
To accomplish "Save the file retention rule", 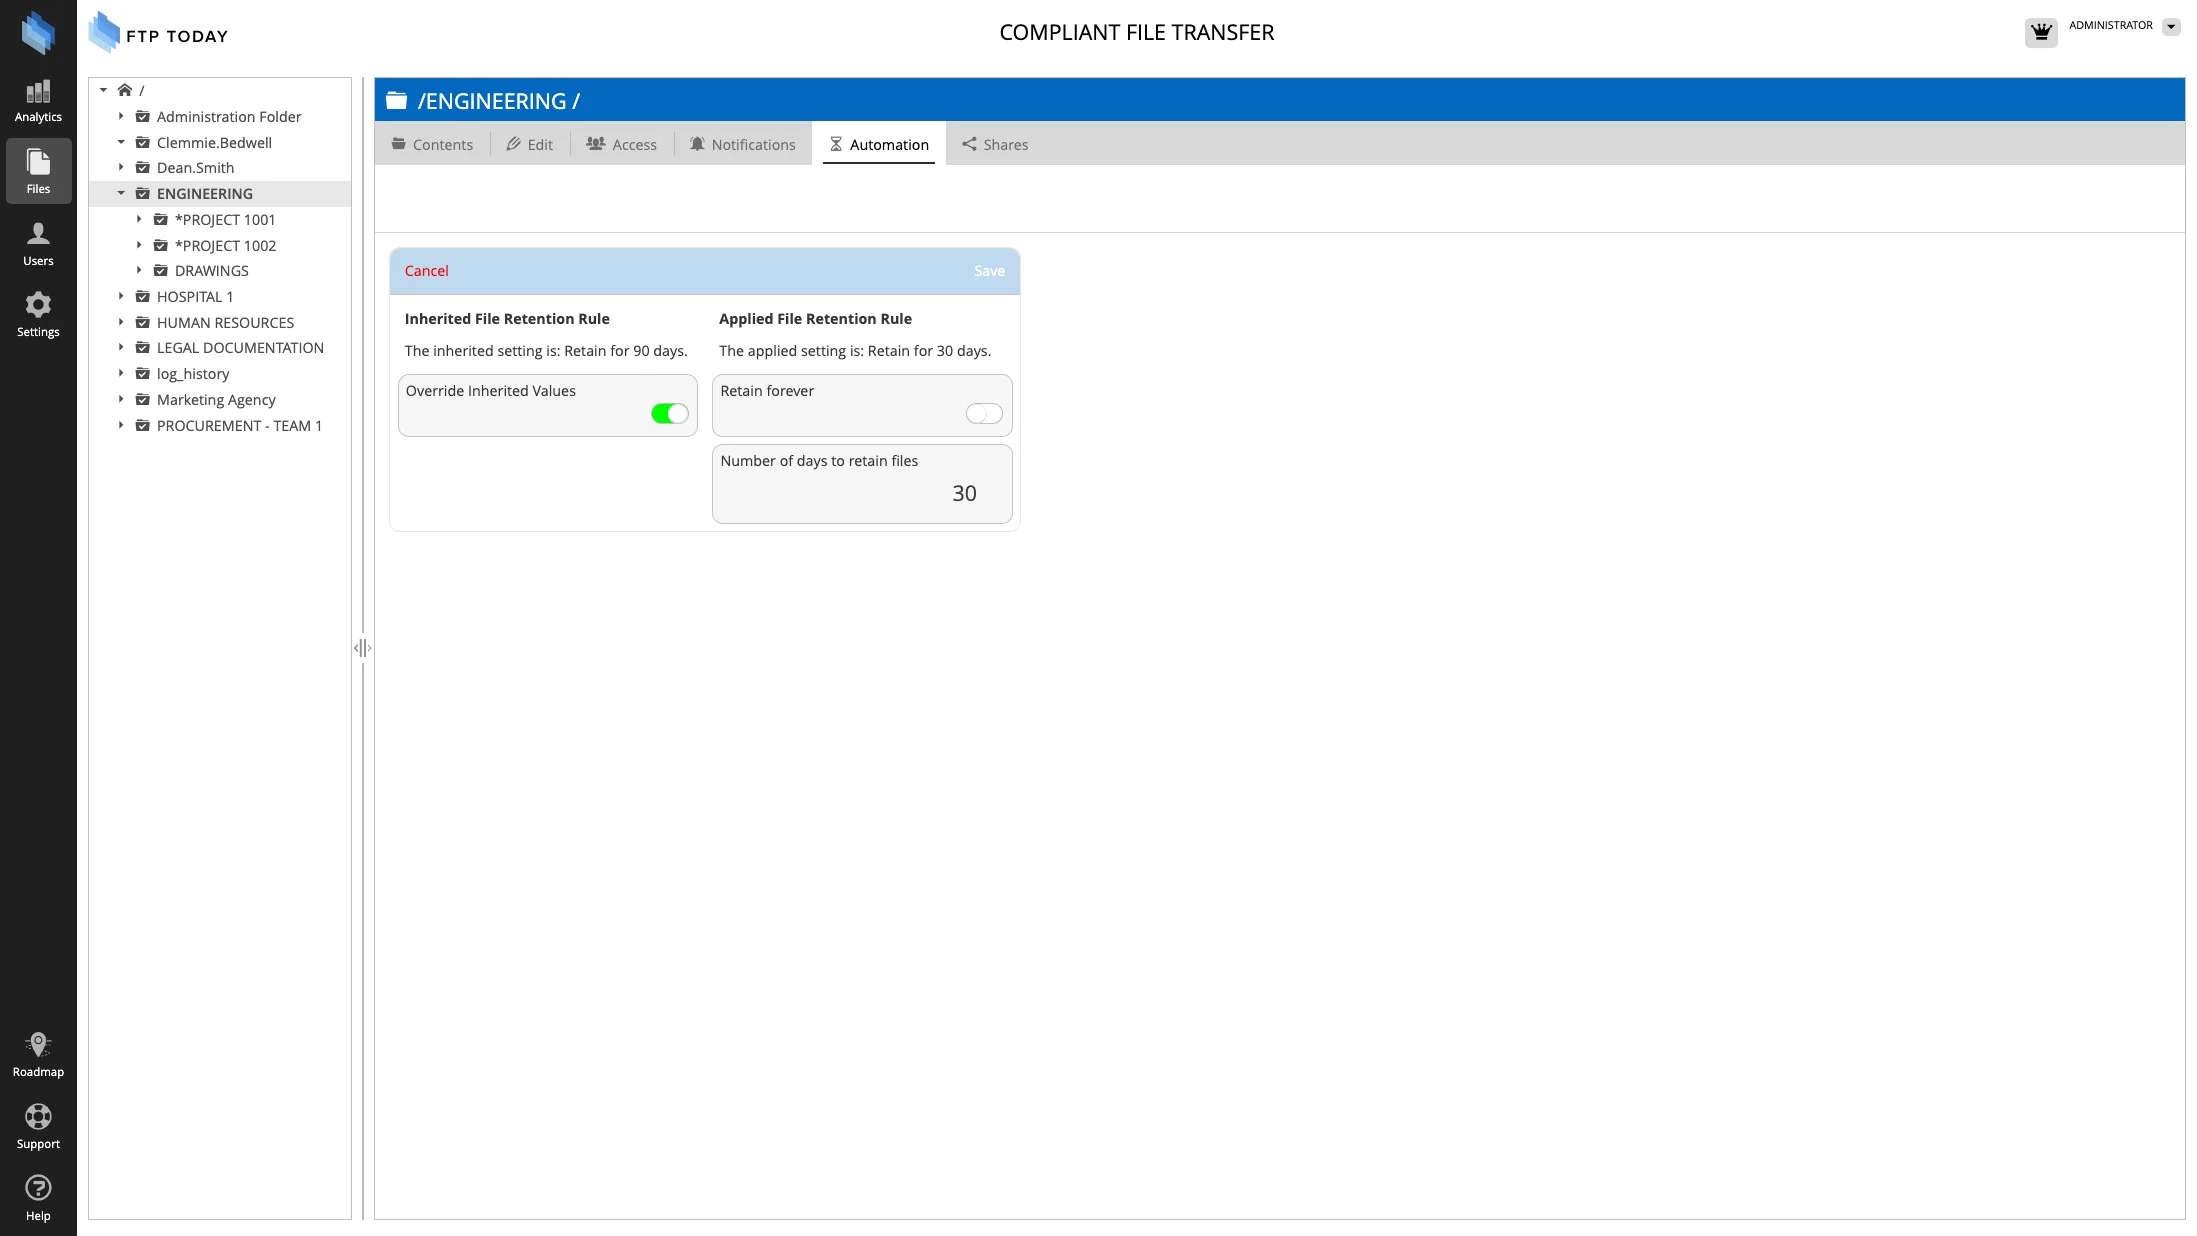I will click(x=988, y=271).
